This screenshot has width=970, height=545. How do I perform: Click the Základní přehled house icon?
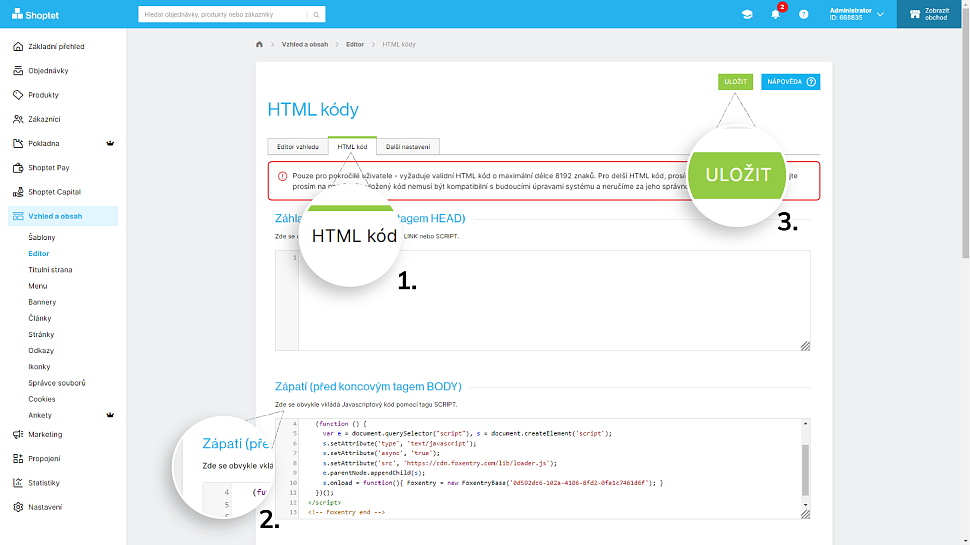(x=18, y=46)
